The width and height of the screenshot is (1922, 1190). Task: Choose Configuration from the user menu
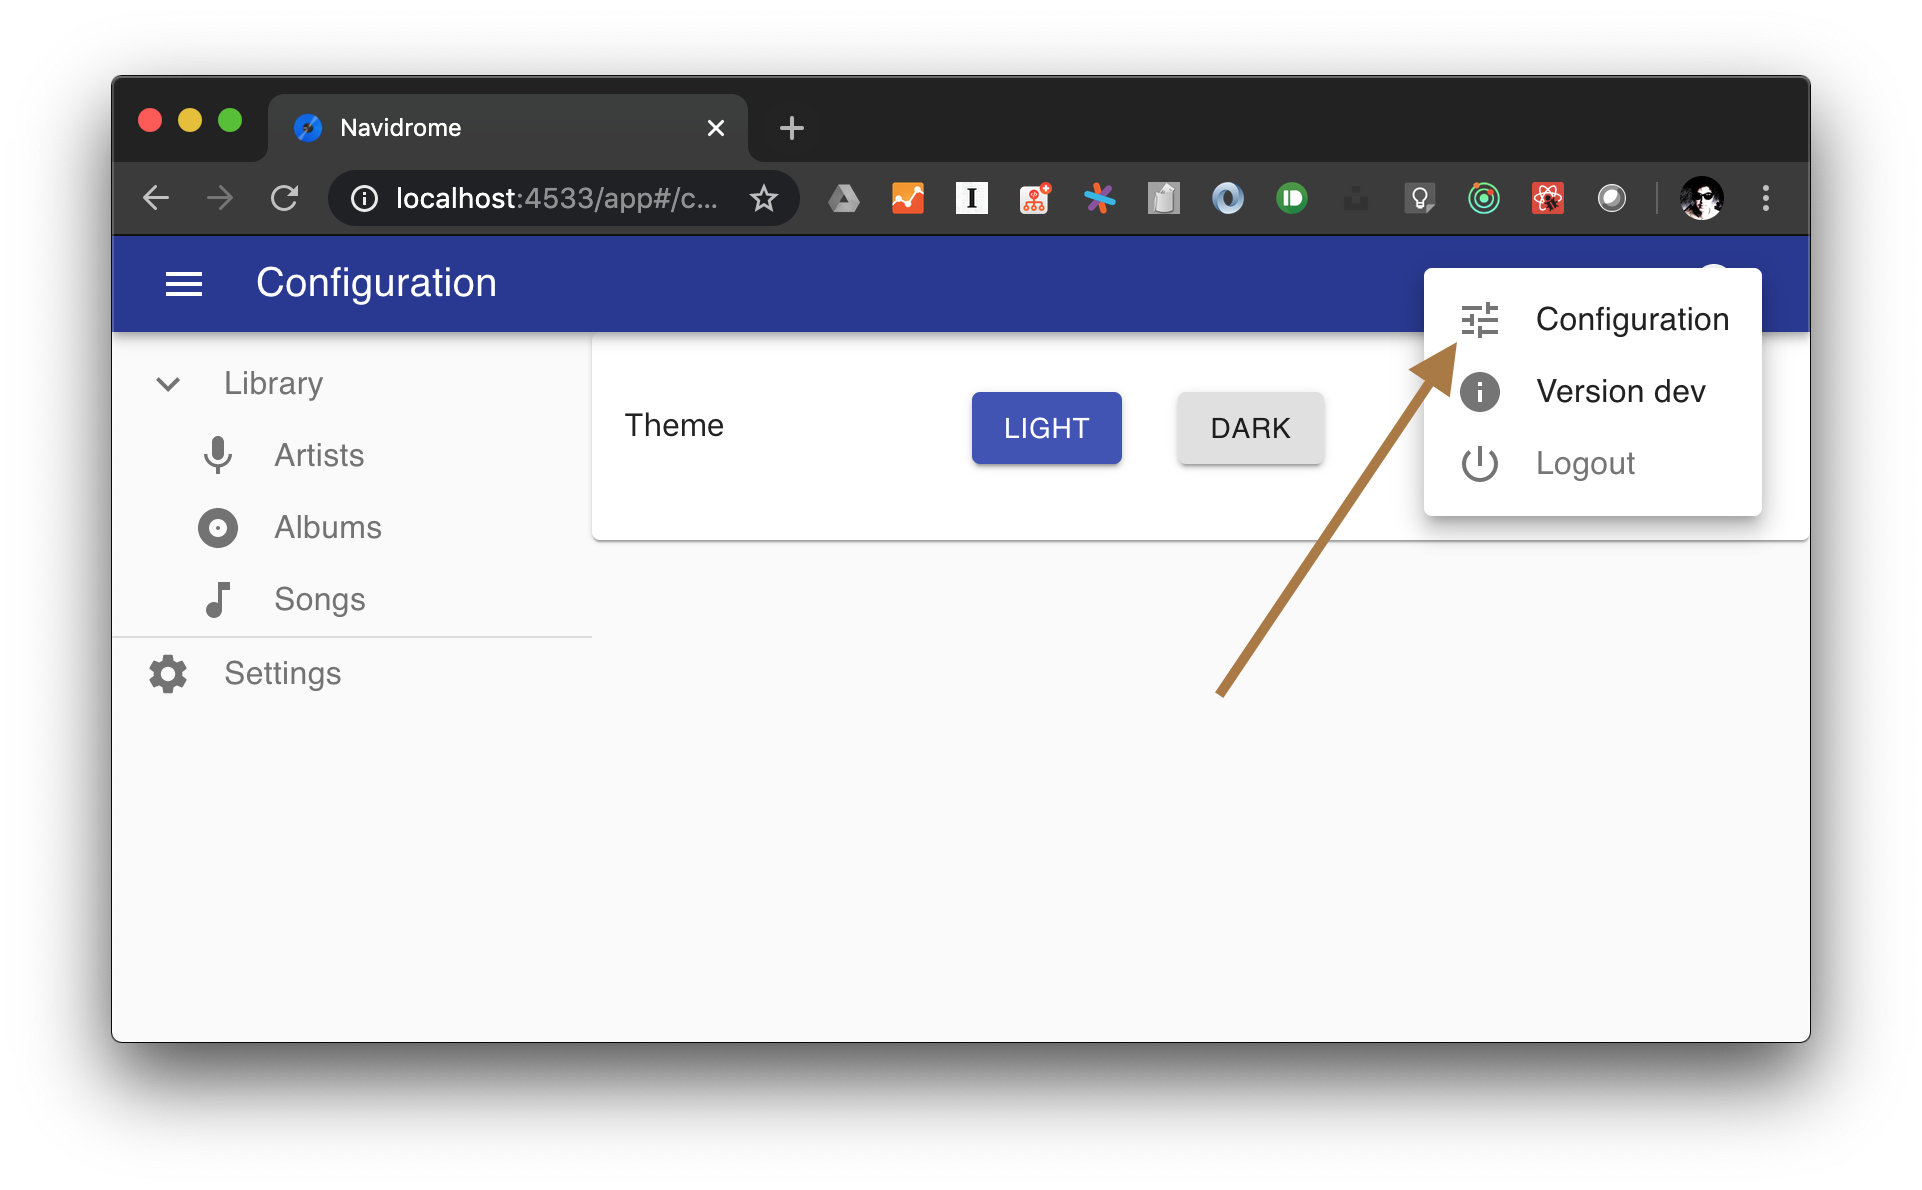point(1593,320)
